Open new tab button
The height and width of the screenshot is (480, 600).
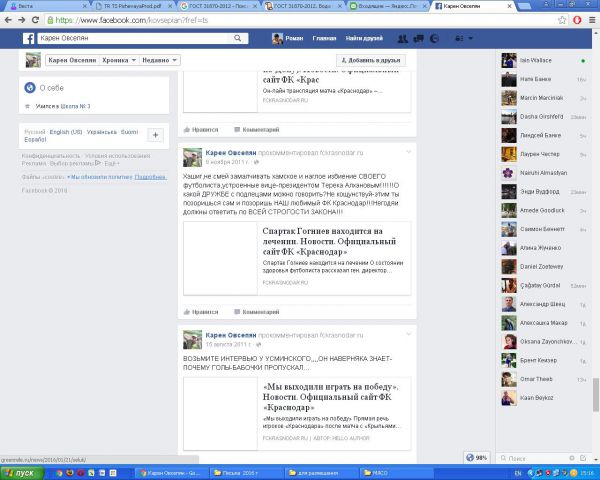[524, 6]
